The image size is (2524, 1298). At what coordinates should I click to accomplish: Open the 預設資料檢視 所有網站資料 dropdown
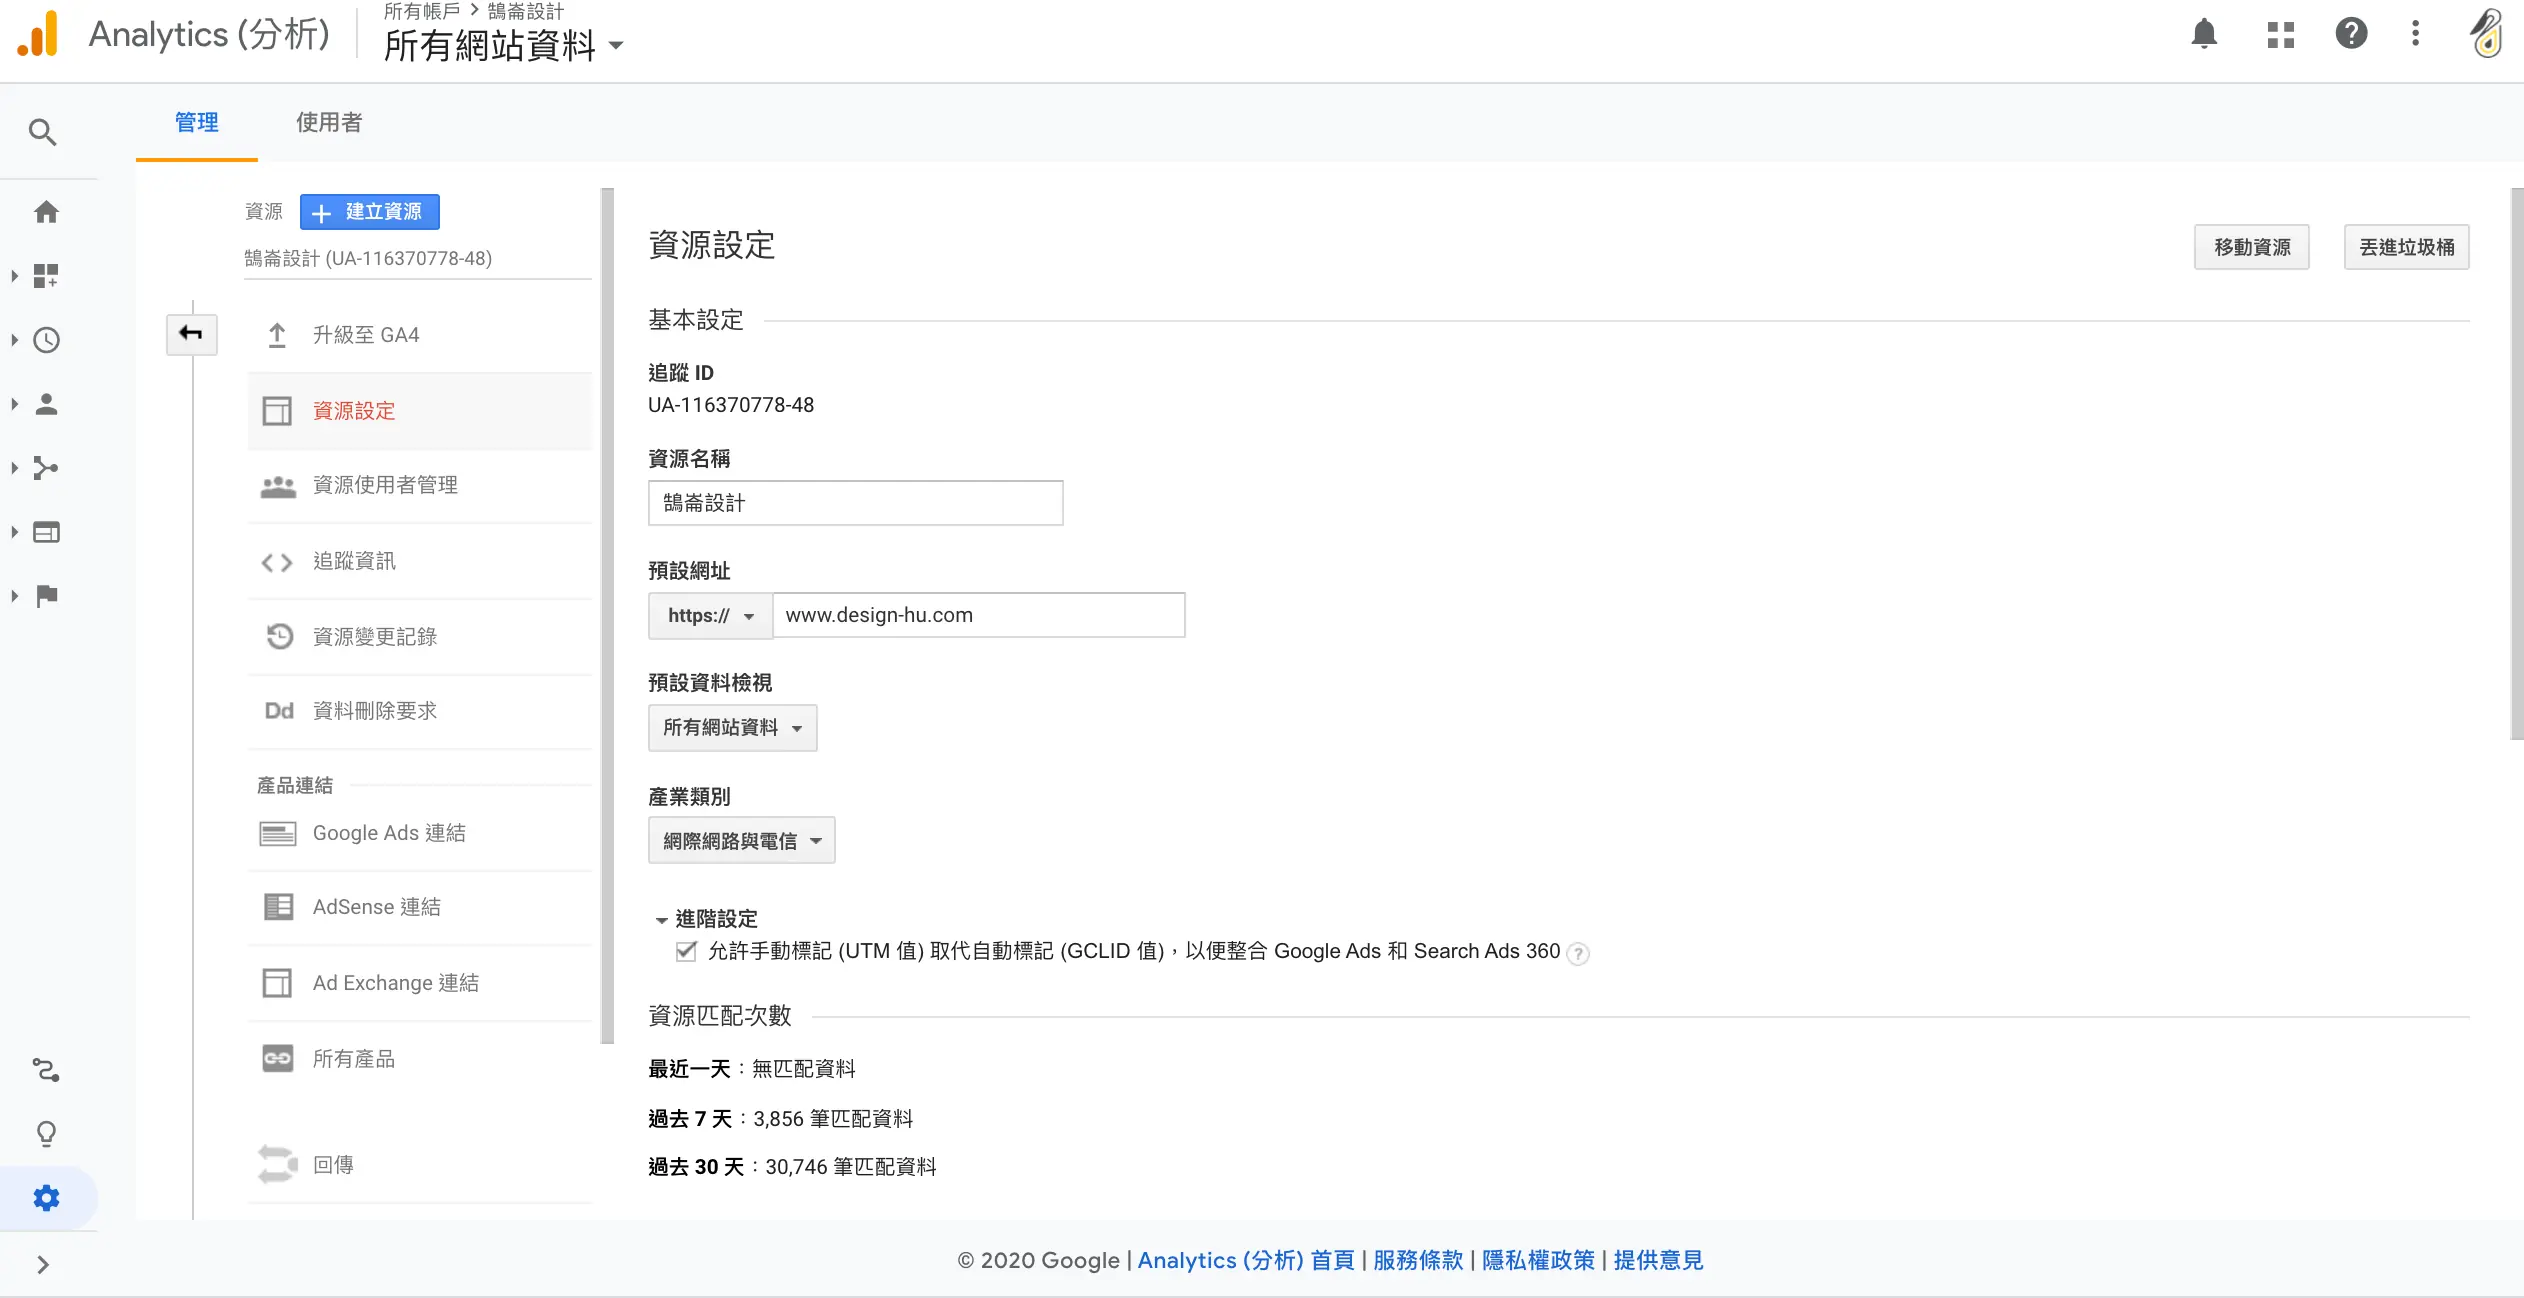(732, 727)
